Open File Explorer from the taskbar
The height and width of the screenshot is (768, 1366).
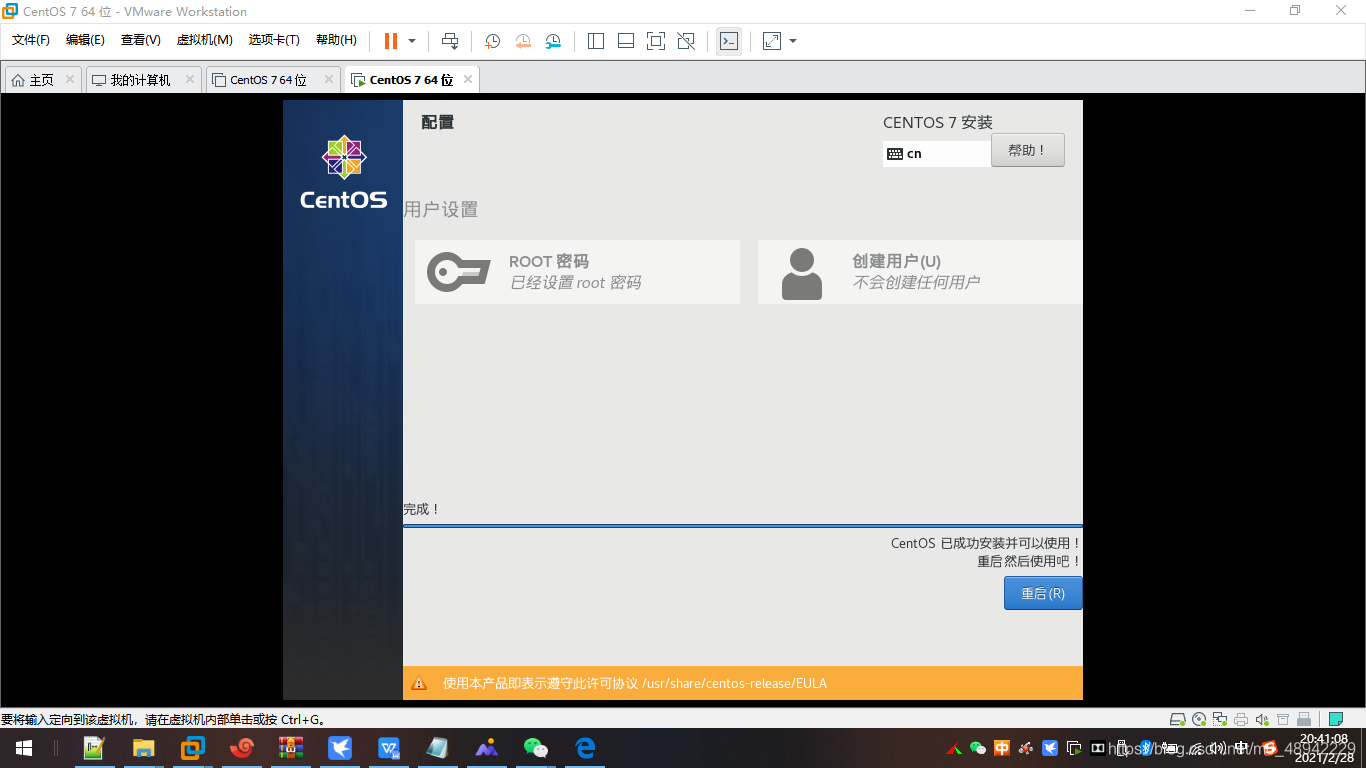144,748
